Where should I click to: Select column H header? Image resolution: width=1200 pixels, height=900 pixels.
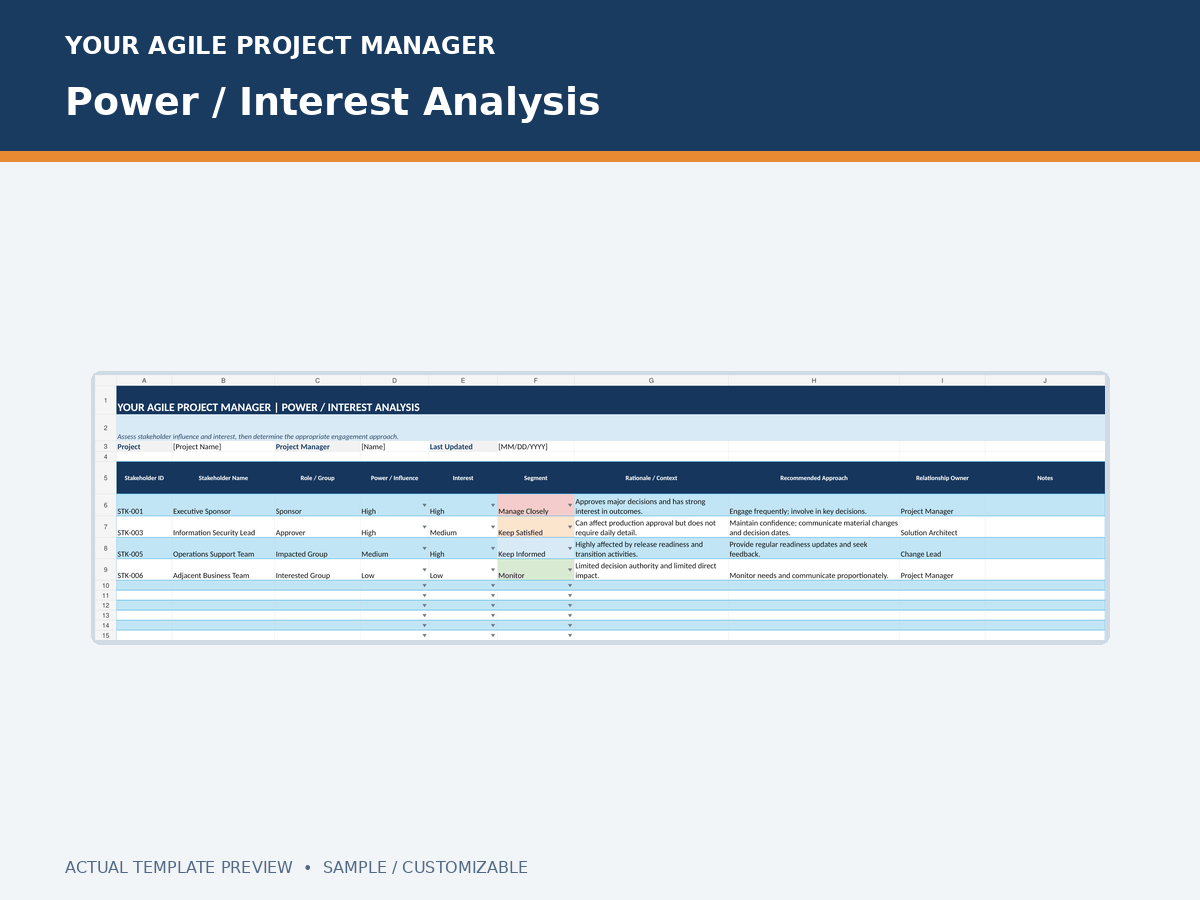(814, 381)
